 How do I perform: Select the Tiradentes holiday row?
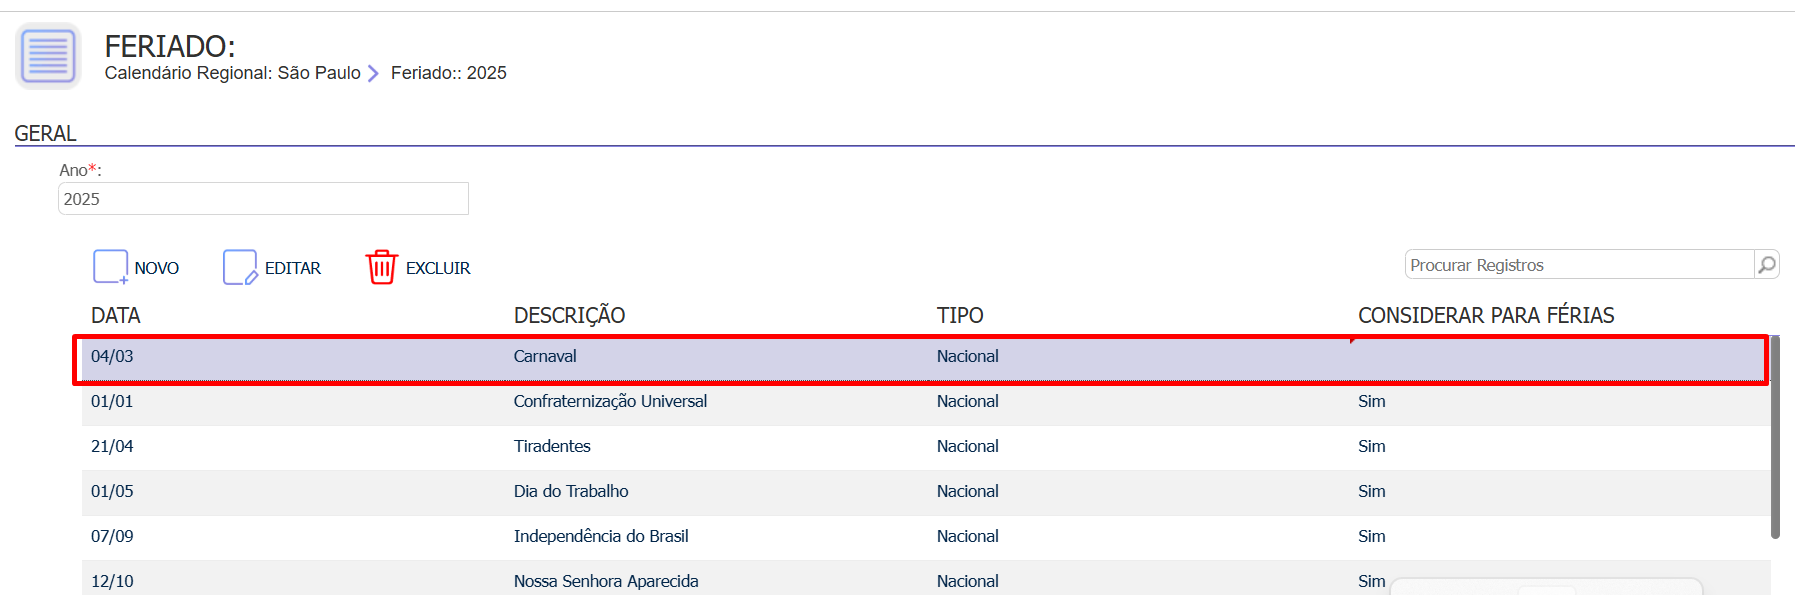click(x=925, y=447)
